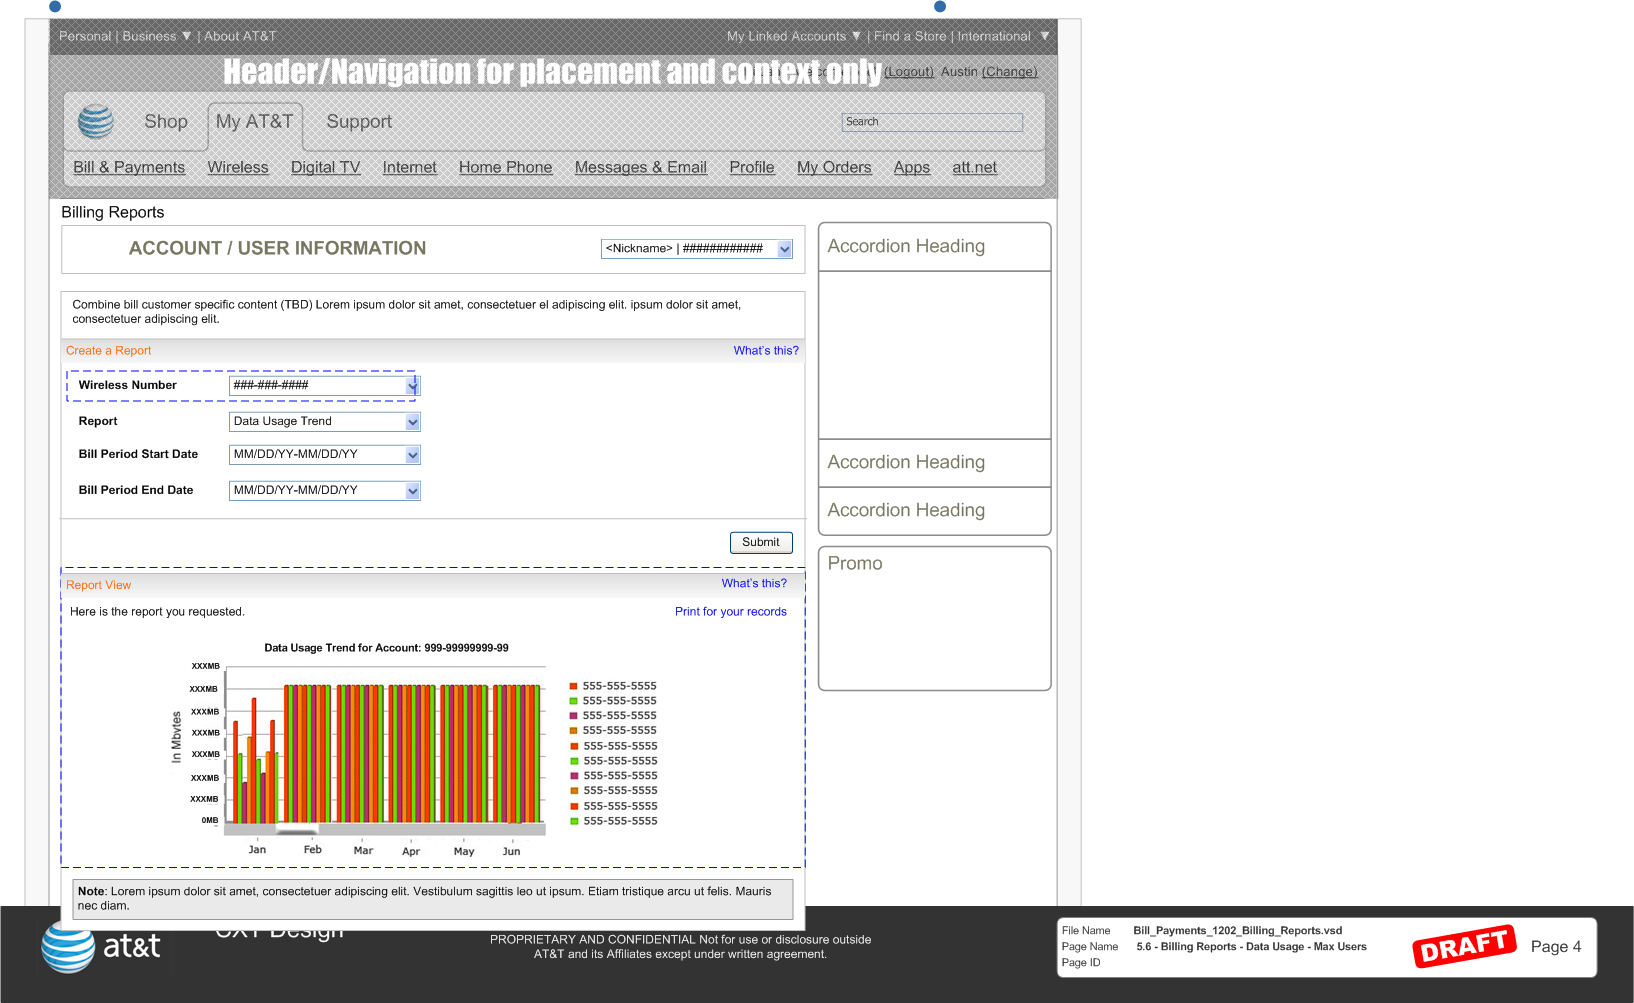Open Wireless menu link

tap(238, 167)
